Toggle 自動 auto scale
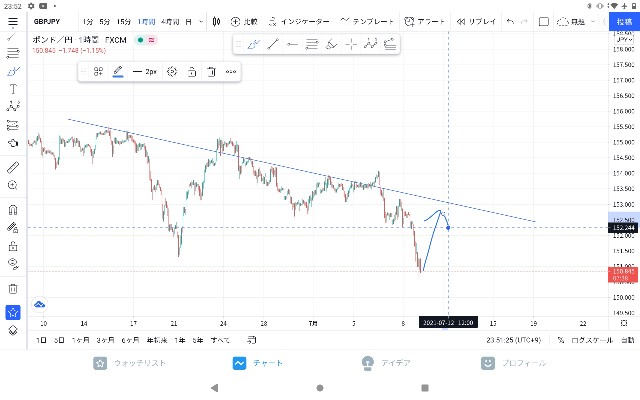The height and width of the screenshot is (400, 640). [x=628, y=340]
